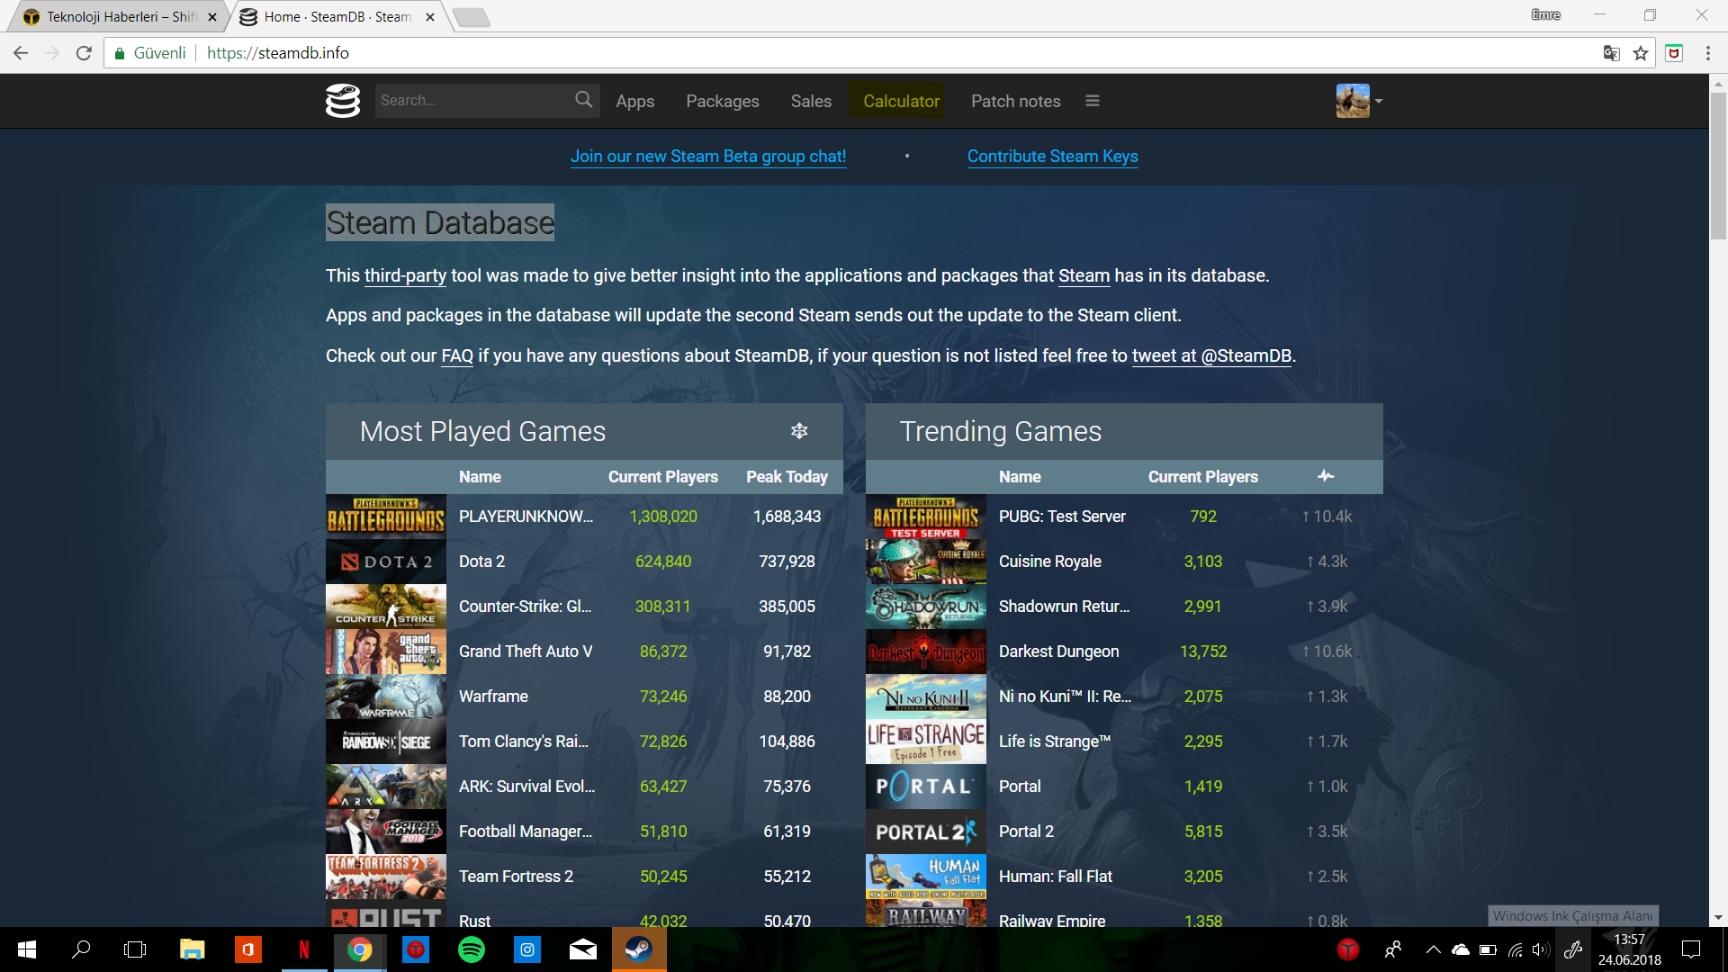Bookmark this page with the star icon
The width and height of the screenshot is (1728, 972).
tap(1640, 53)
